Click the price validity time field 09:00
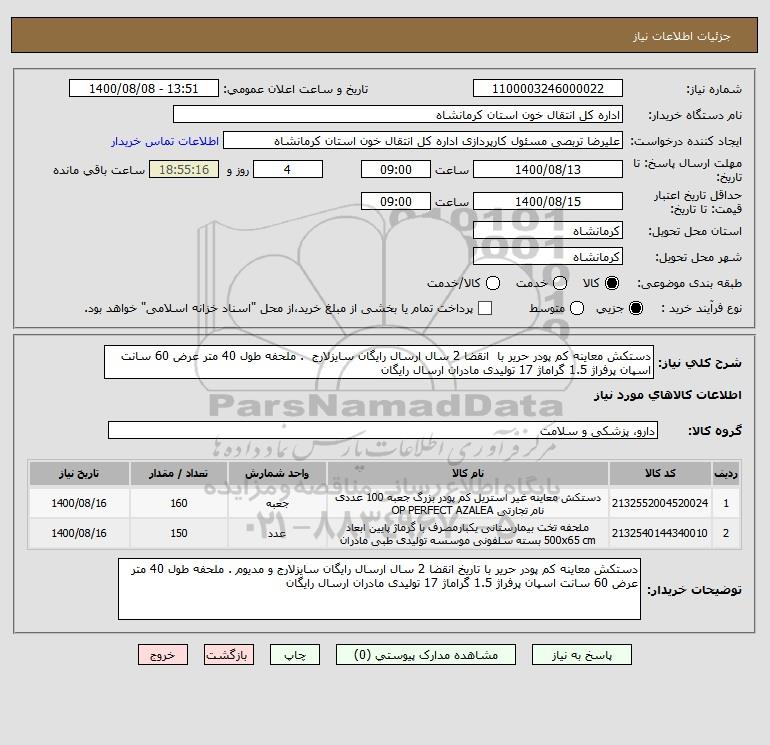This screenshot has height=745, width=770. coord(396,201)
